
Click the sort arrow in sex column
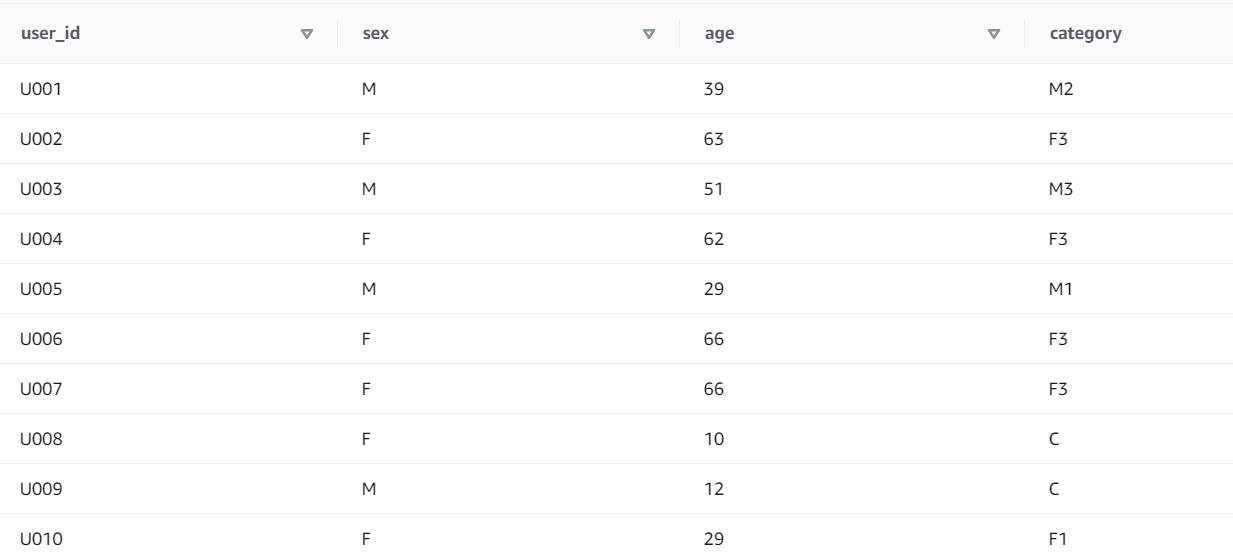[649, 34]
